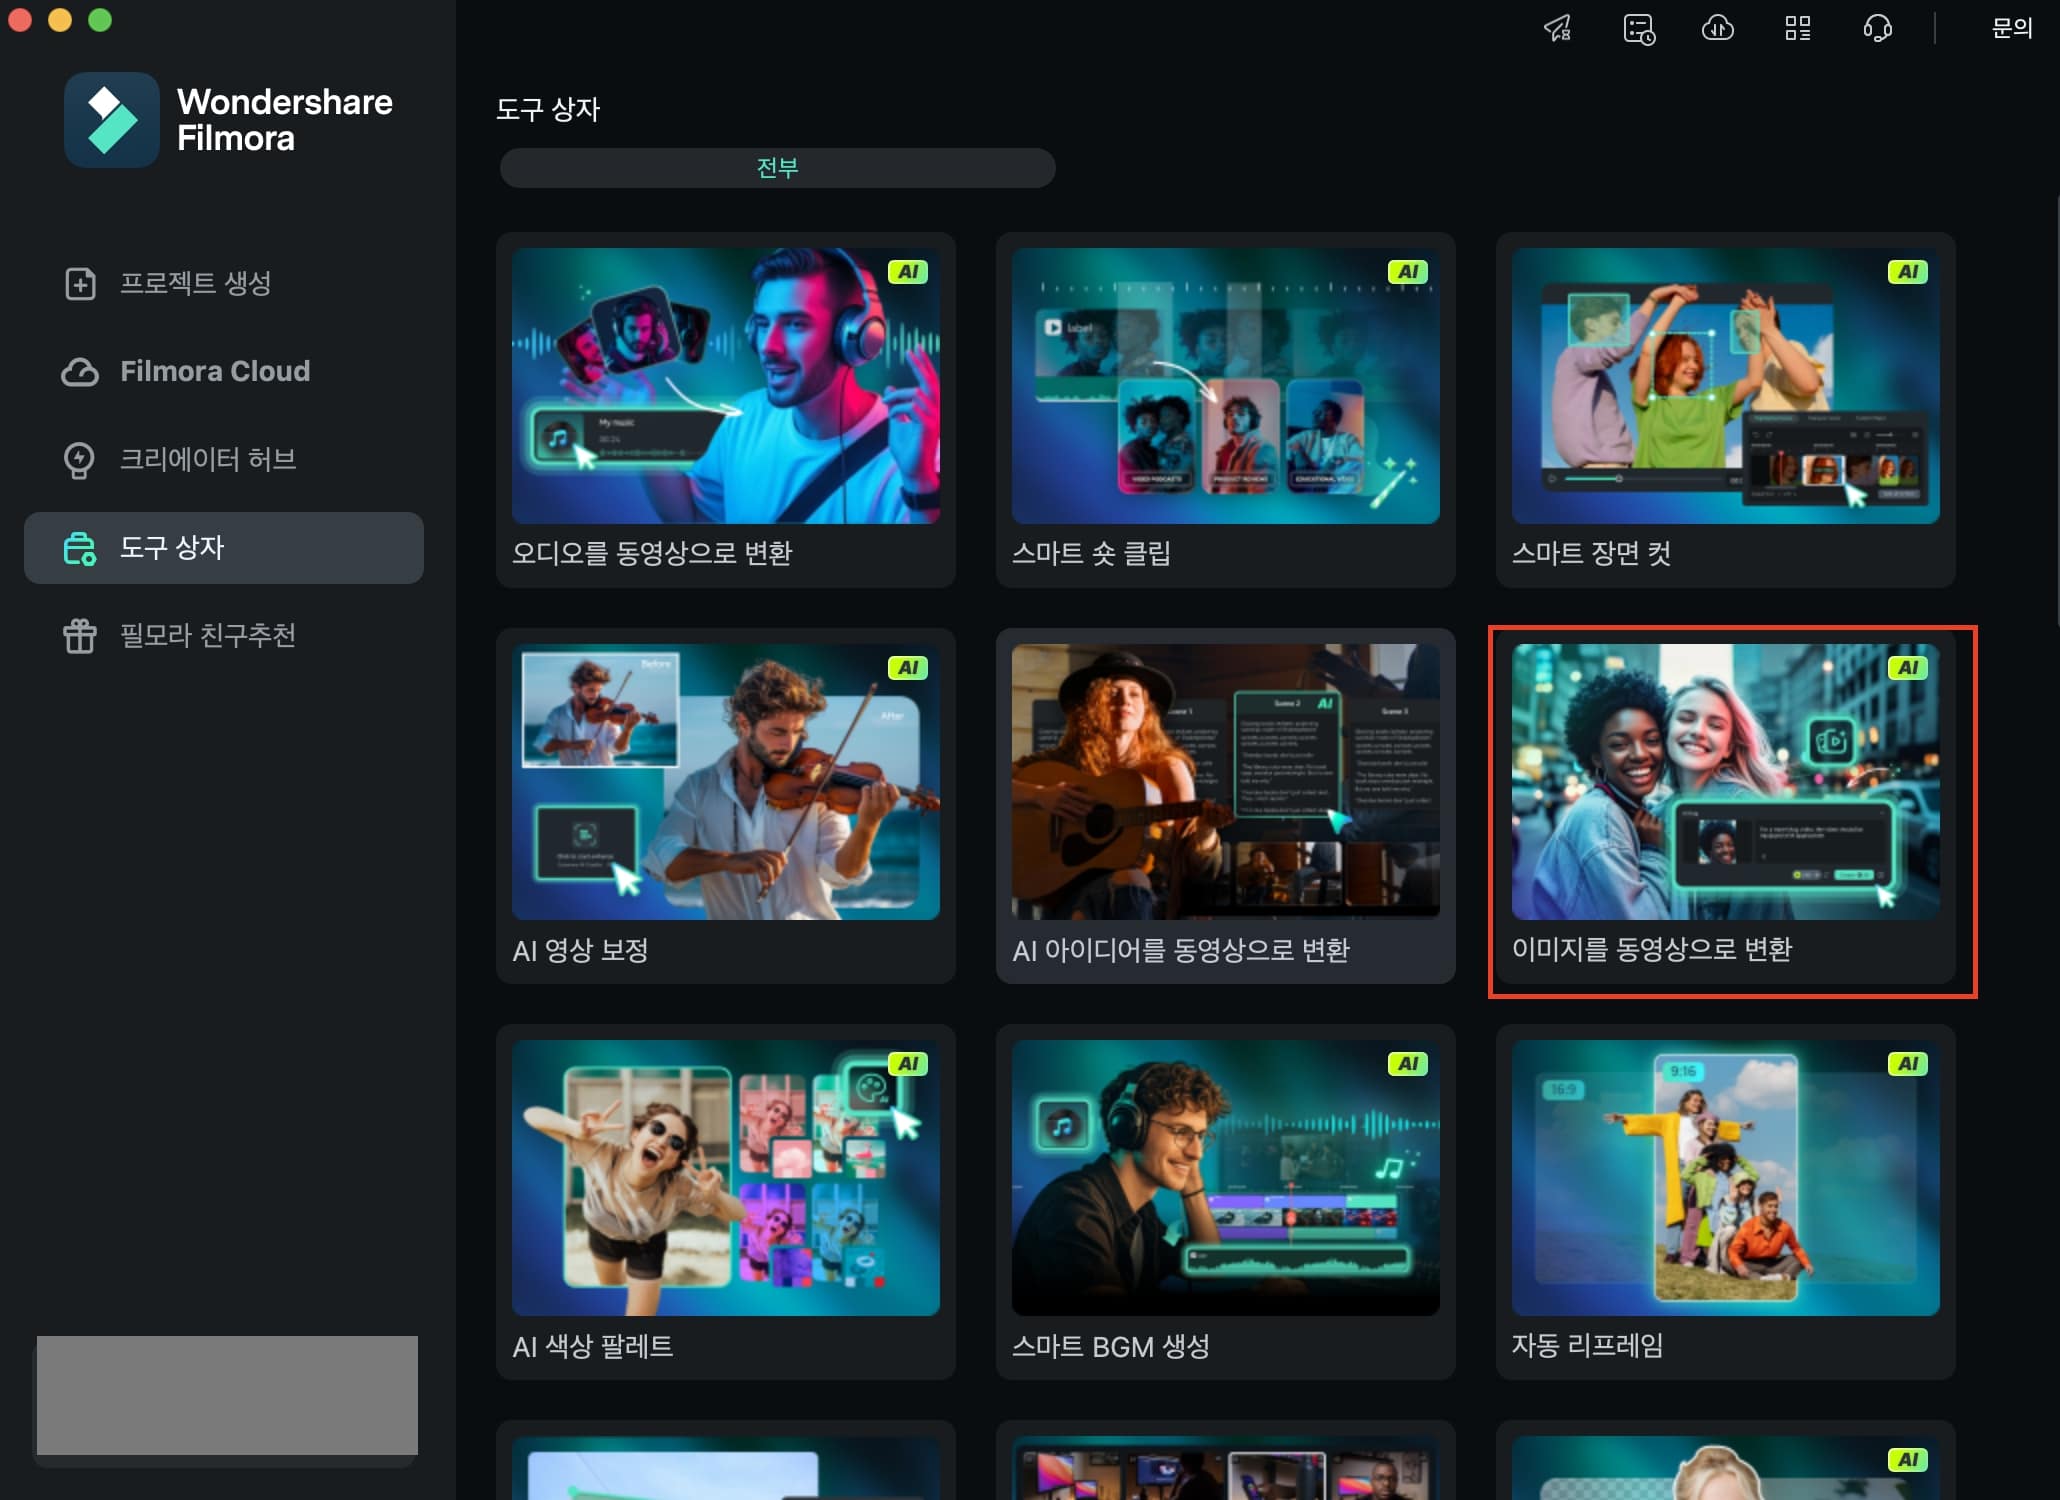Screen dimensions: 2060x1500
Task: Open the task list clock icon
Action: [x=1638, y=28]
